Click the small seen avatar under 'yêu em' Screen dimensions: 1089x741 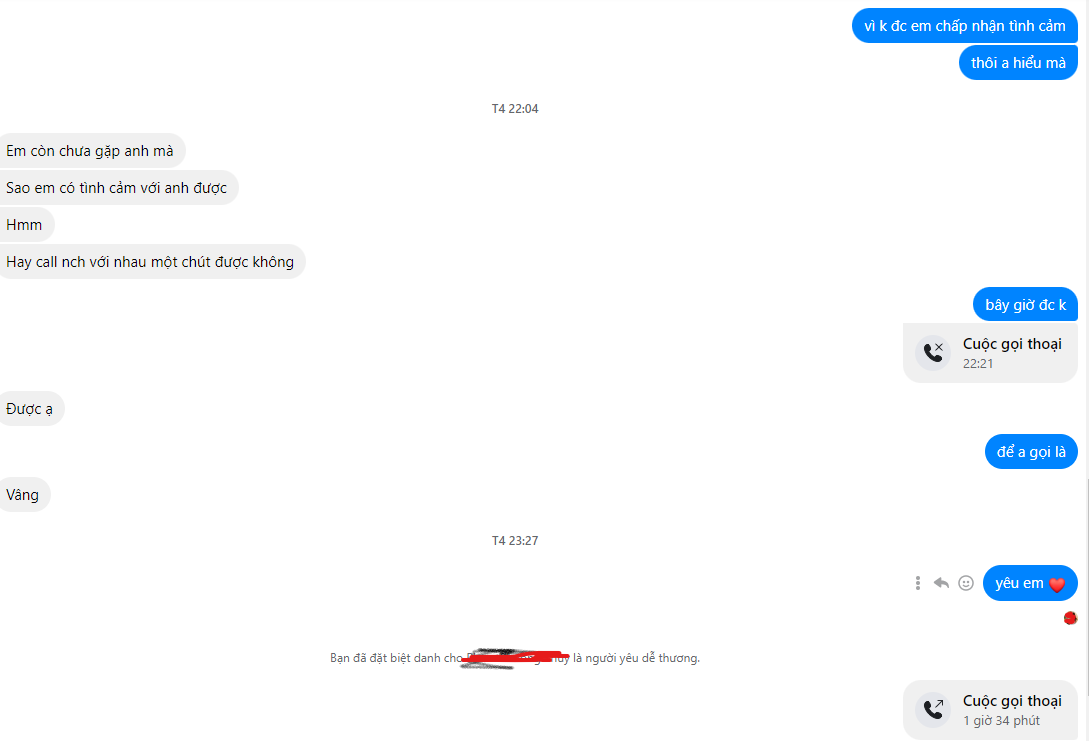coord(1070,617)
